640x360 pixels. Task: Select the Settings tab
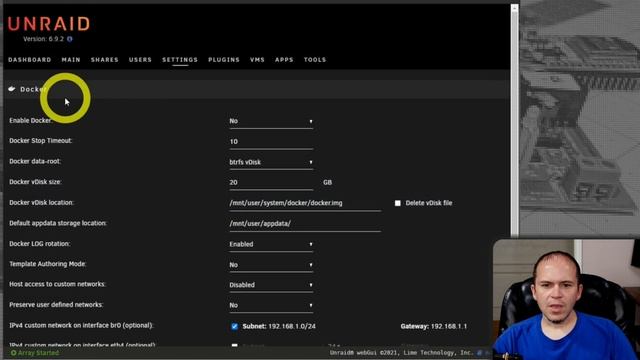click(x=180, y=60)
